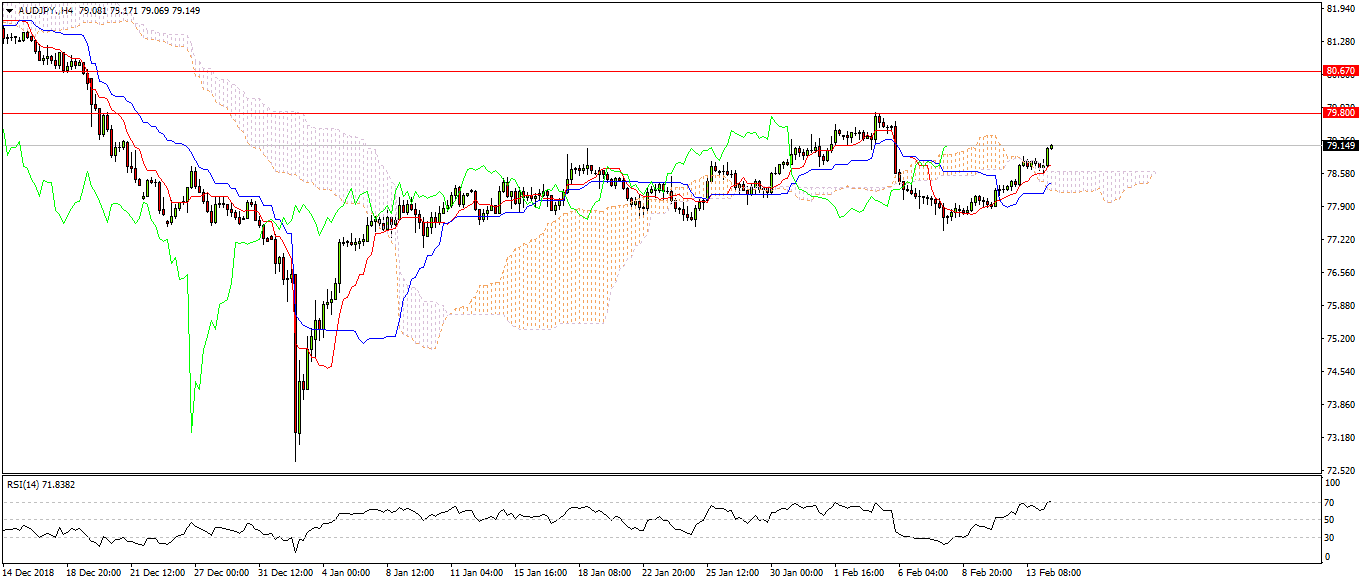Select the red 80.670 price level tag
Screen dimensions: 1362x584
click(1339, 71)
